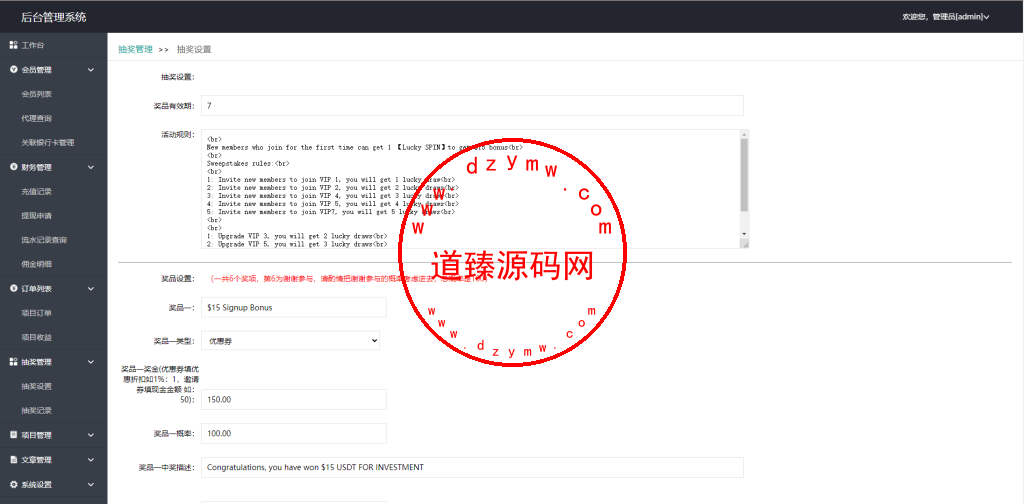Click the 奖品一奖金 field showing 150.00

coord(294,400)
